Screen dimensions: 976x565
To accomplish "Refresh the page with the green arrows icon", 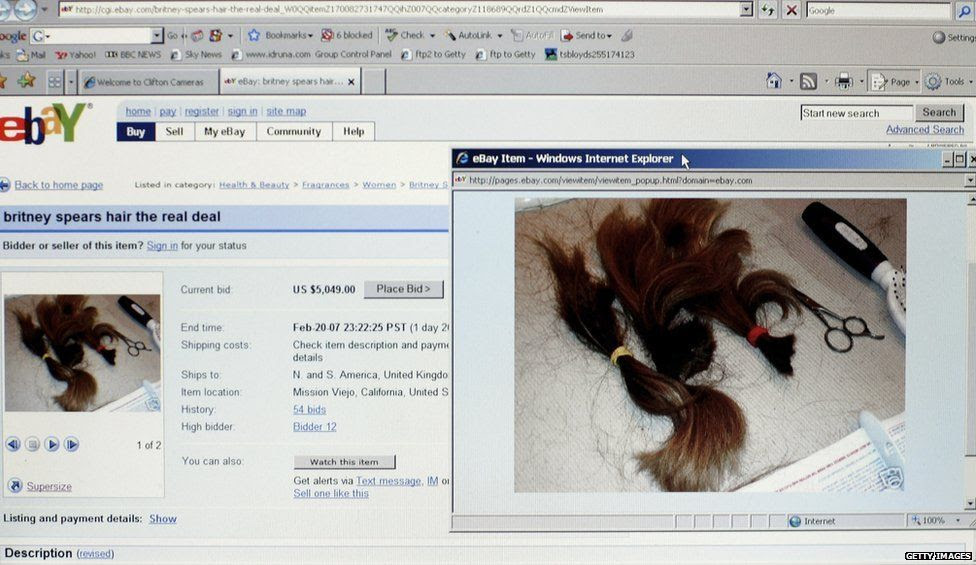I will (x=767, y=10).
